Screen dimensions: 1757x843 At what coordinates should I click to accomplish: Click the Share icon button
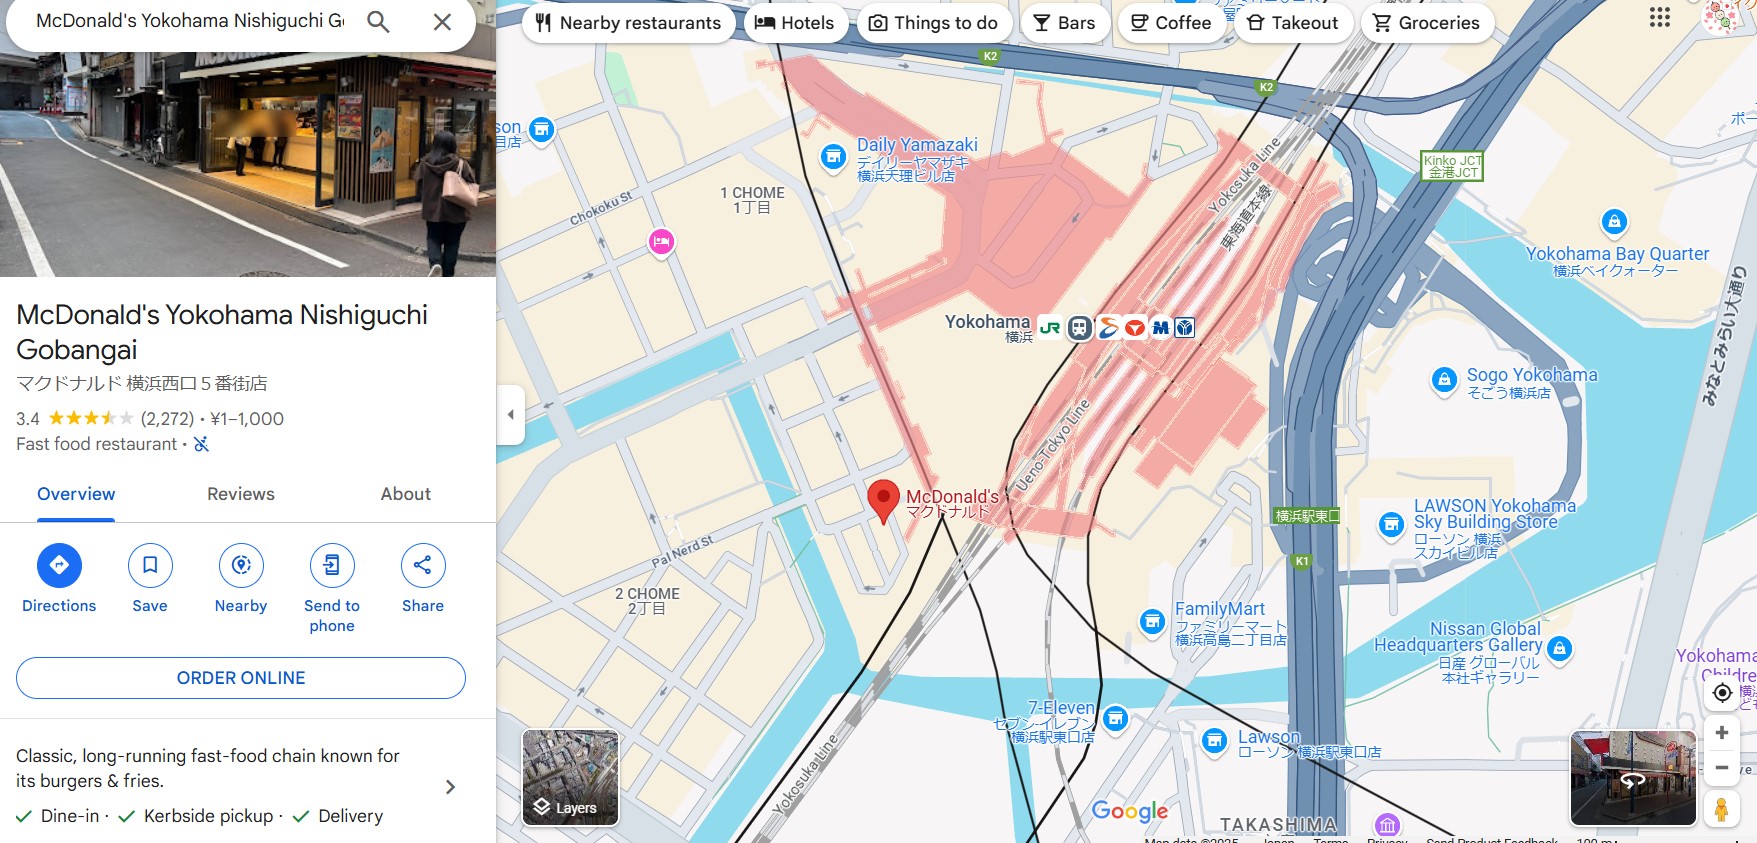(x=423, y=565)
